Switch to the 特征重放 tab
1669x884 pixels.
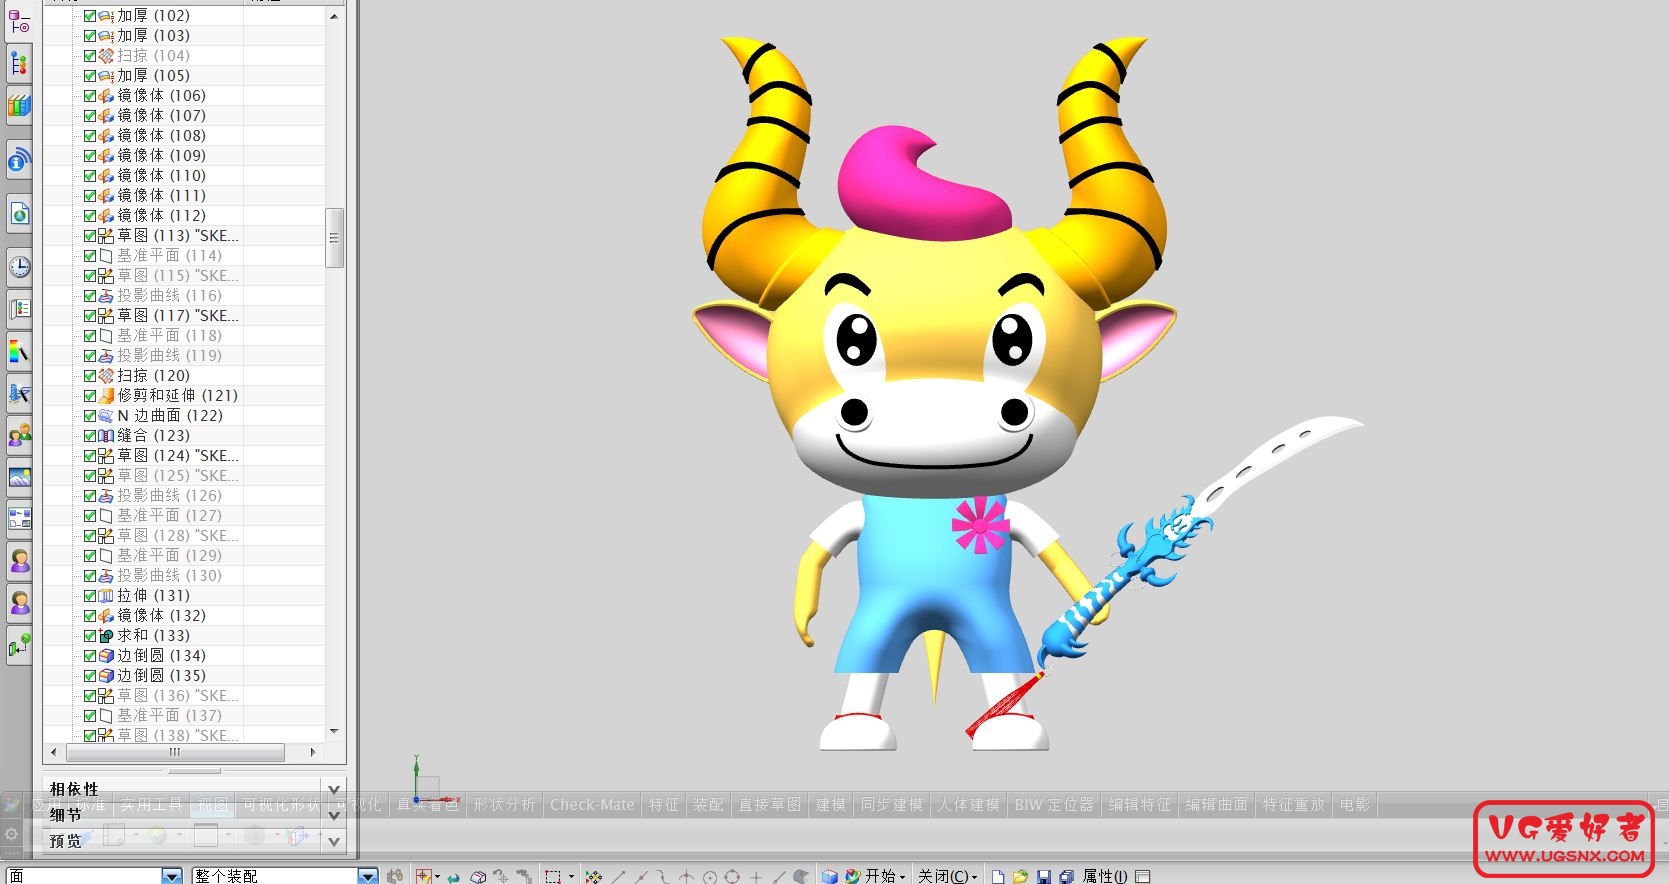click(1294, 805)
